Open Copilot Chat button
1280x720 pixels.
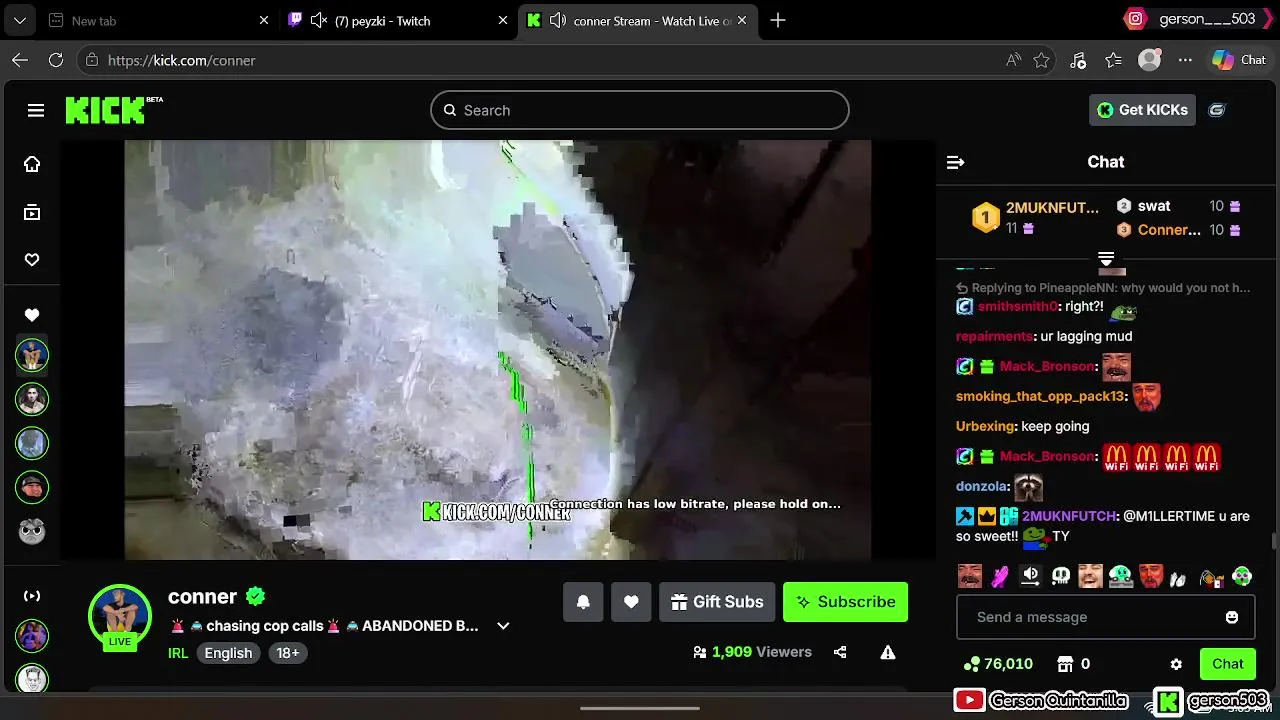coord(1240,60)
